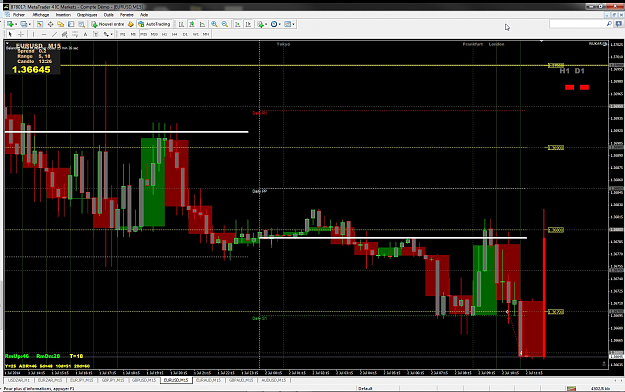Screen dimensions: 625x392
Task: Open the Outils menu
Action: [x=108, y=15]
